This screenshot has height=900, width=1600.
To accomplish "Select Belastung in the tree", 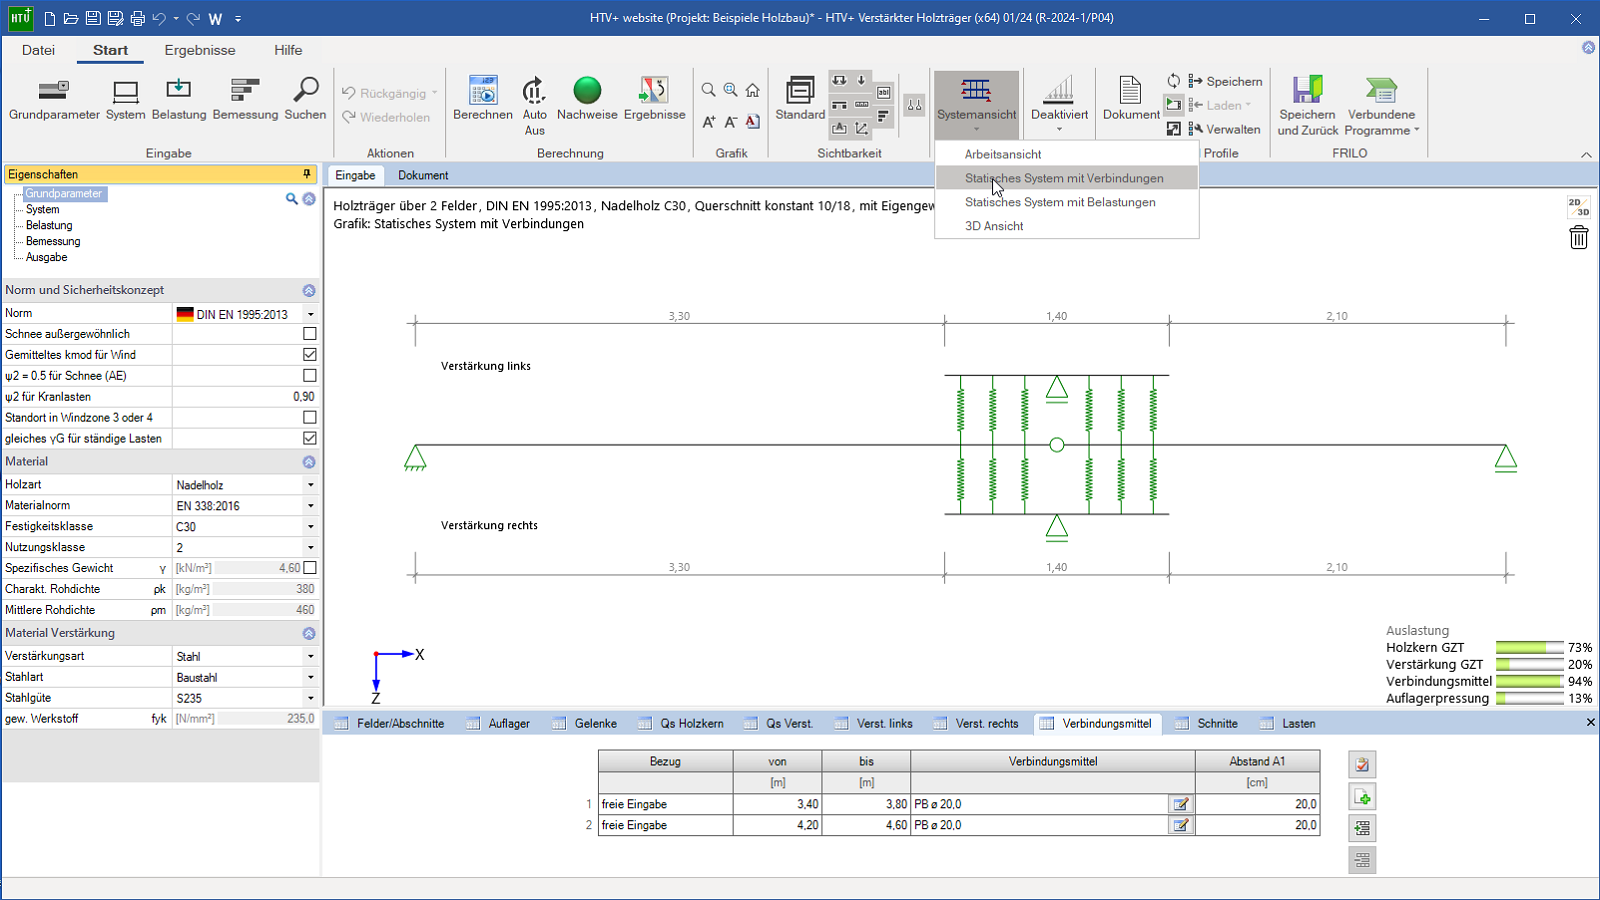I will 49,225.
